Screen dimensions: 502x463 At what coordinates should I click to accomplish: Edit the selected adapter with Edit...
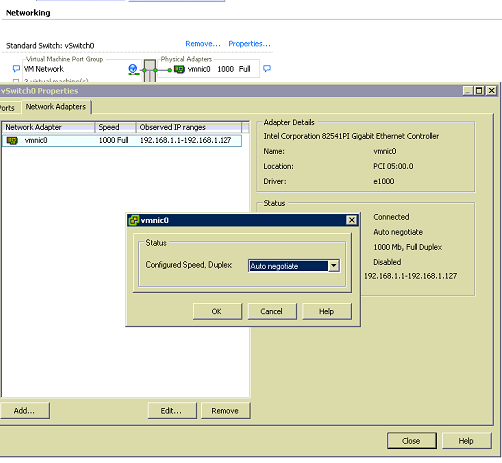(x=172, y=411)
